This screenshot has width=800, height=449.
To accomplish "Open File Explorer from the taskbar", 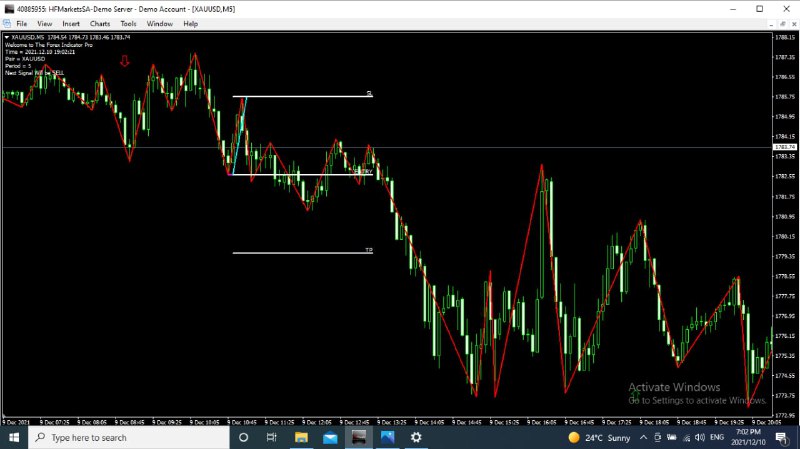I will (x=301, y=437).
